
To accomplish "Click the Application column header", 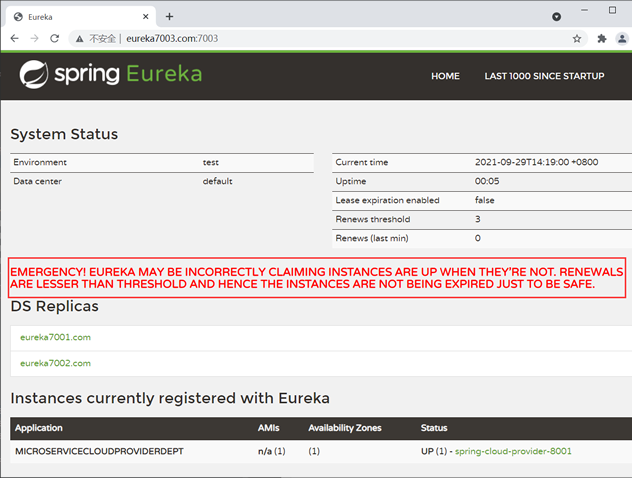I will (39, 428).
